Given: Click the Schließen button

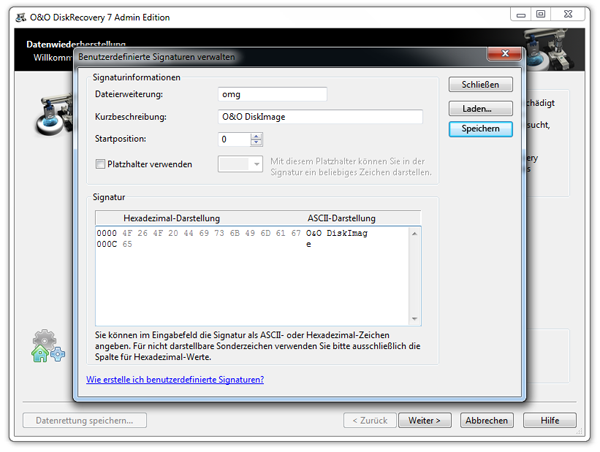Looking at the screenshot, I should 480,85.
